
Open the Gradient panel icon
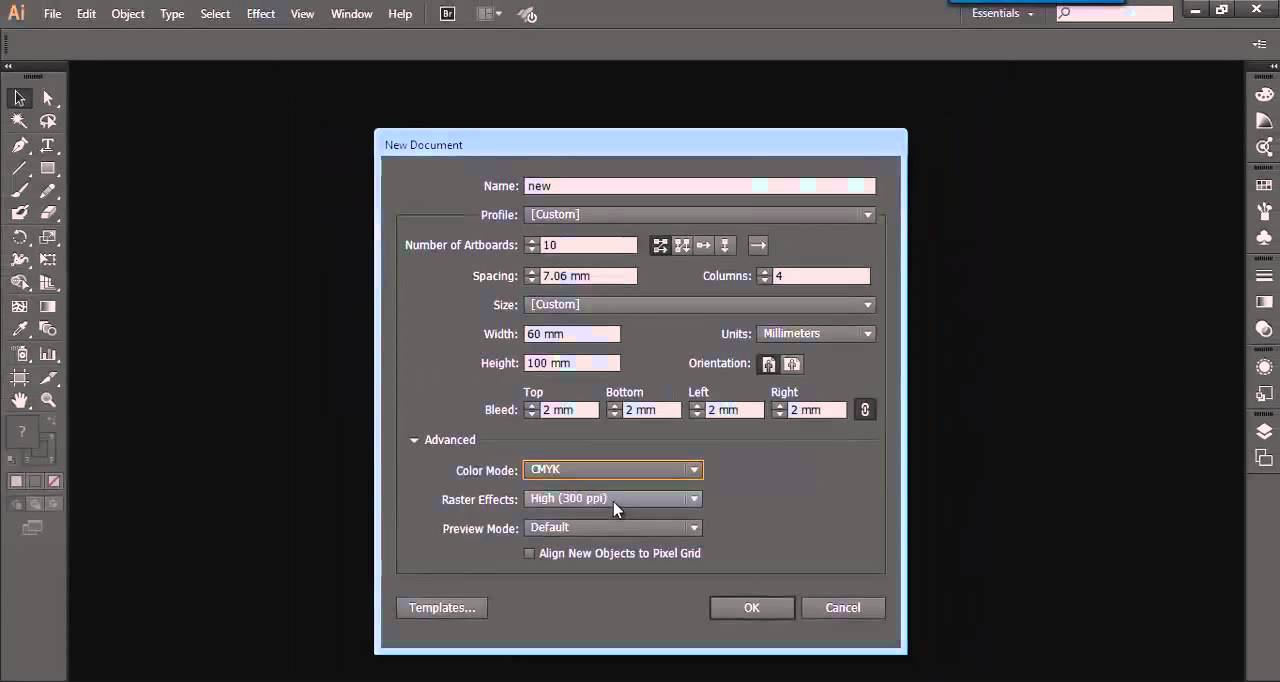(1264, 302)
